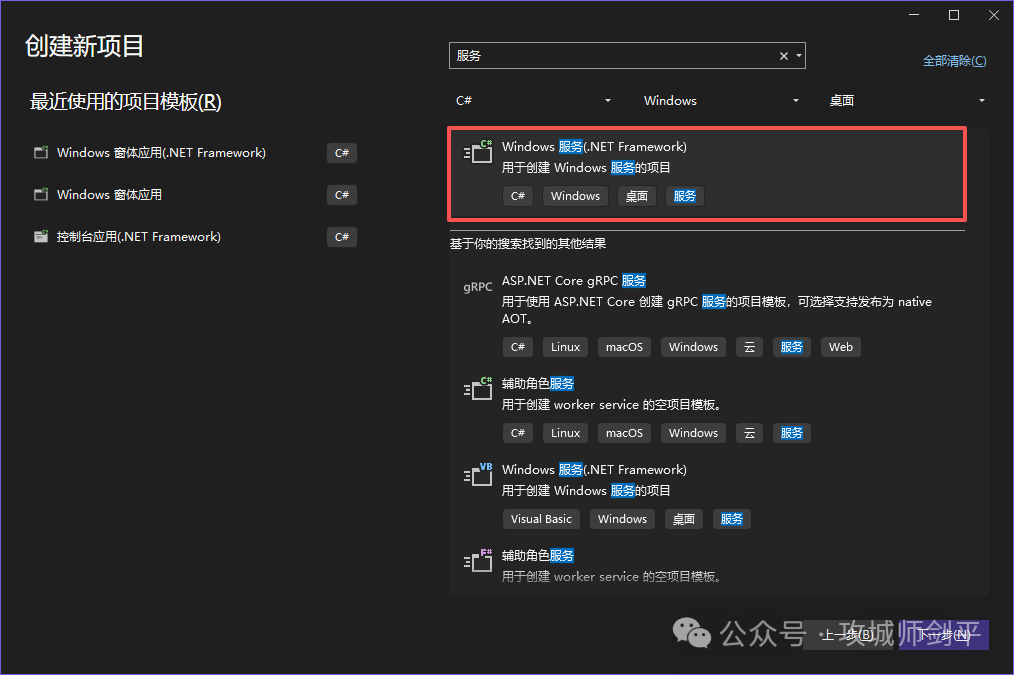The image size is (1014, 675).
Task: Select C# 辅助角色服务 worker service template
Action: click(707, 409)
